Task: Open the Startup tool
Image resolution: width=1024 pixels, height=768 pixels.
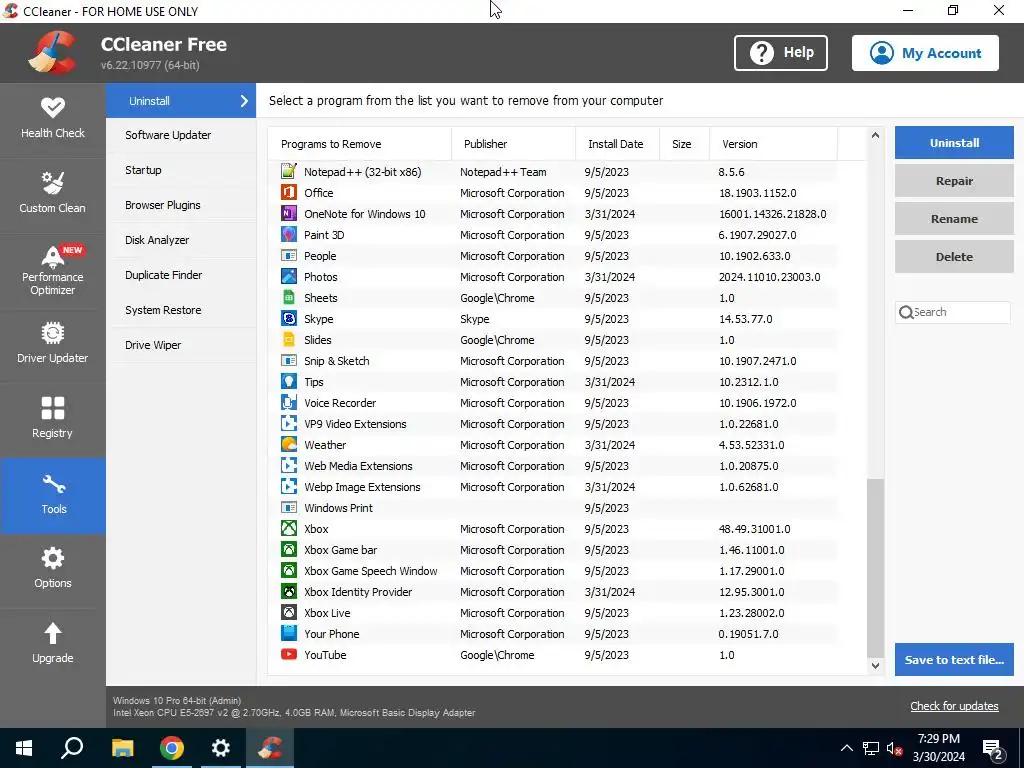Action: pos(181,170)
